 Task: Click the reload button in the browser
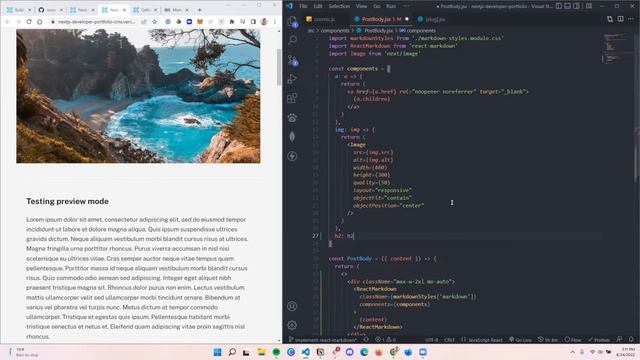tap(29, 22)
